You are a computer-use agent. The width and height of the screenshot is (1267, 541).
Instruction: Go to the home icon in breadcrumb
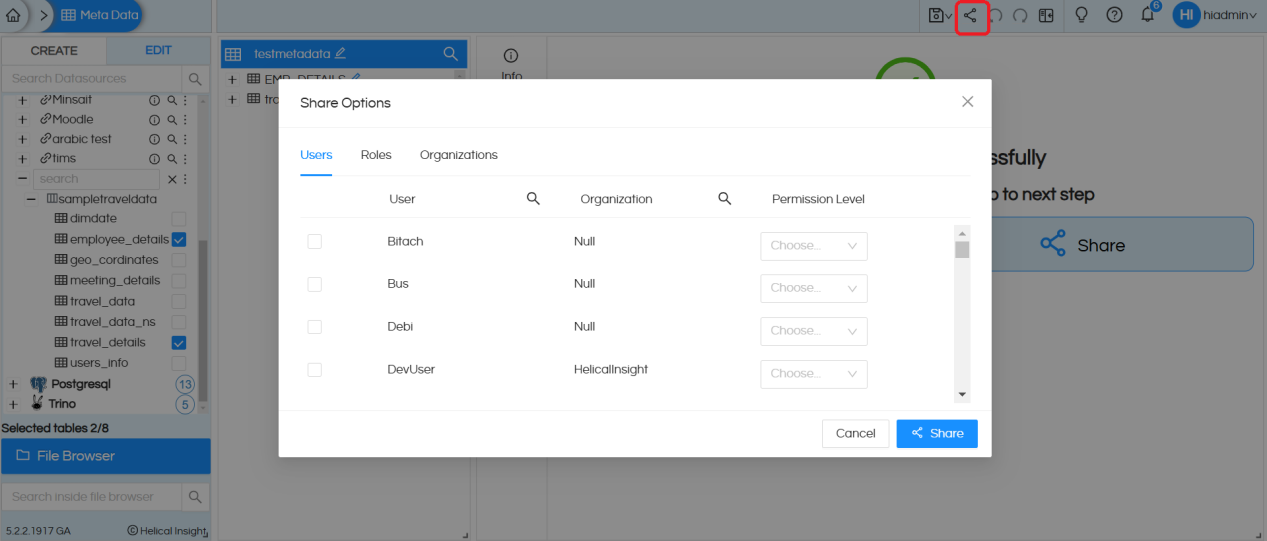(13, 15)
